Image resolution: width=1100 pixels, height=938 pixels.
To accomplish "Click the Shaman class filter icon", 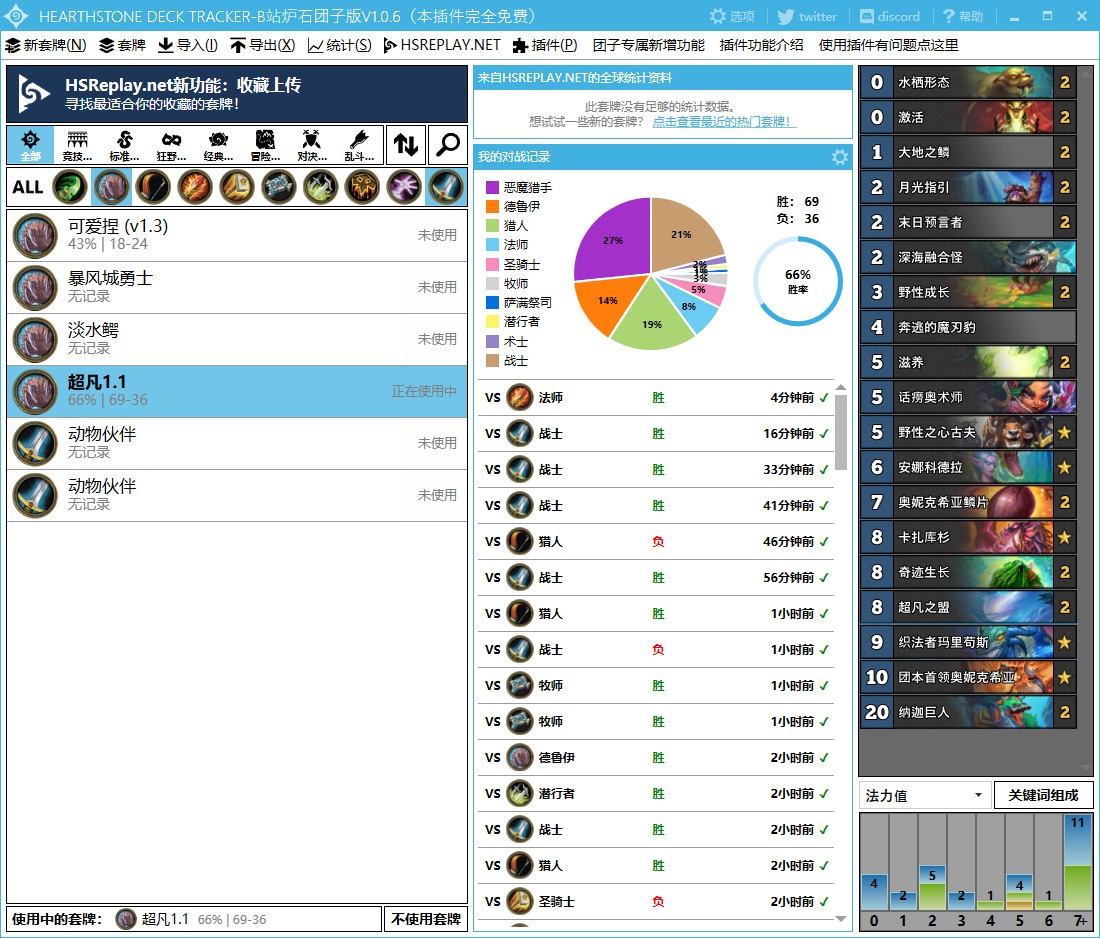I will (363, 187).
